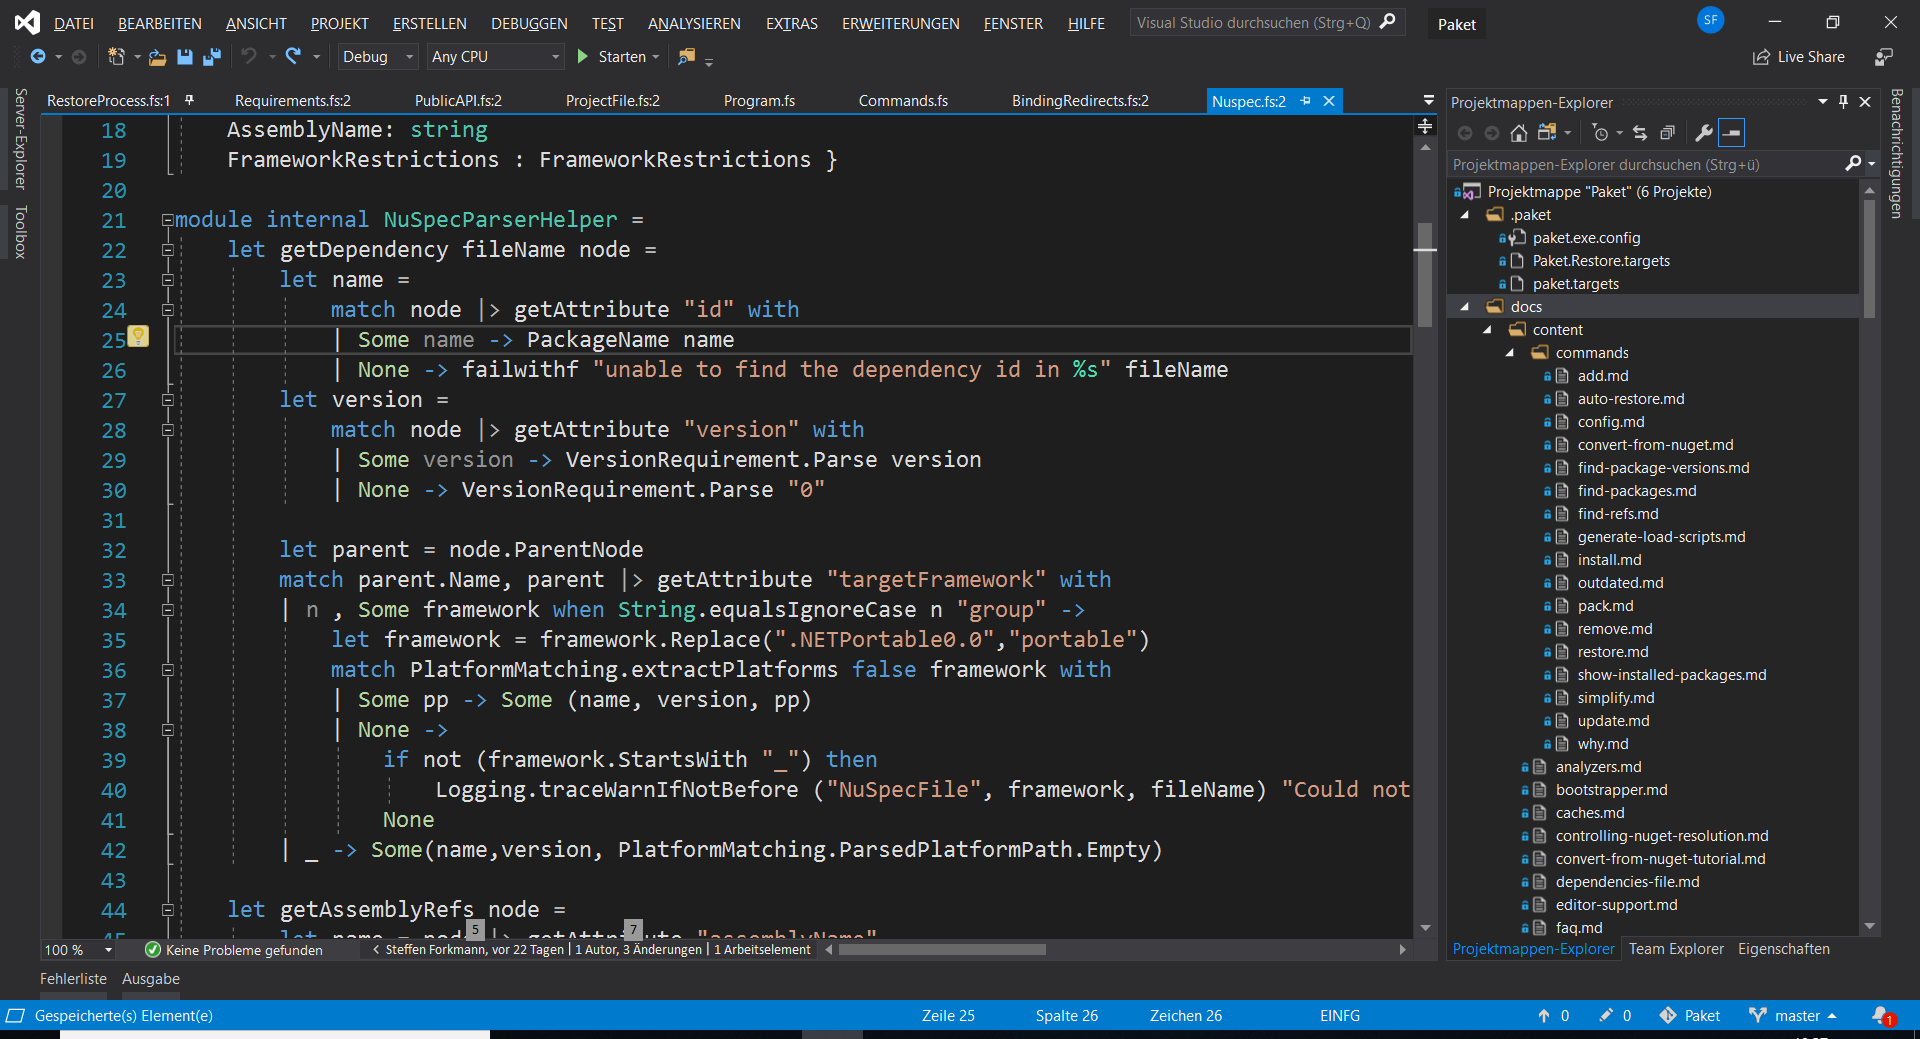
Task: Select the Save All icon
Action: click(211, 57)
